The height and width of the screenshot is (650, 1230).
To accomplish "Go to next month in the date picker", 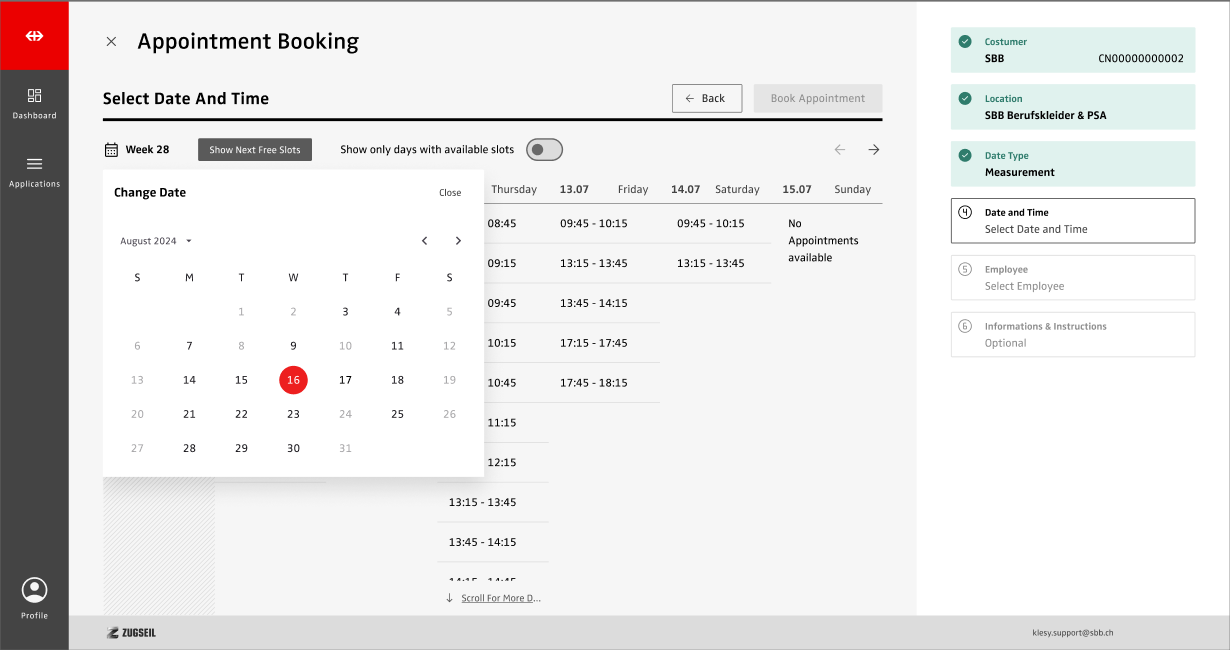I will pos(458,241).
